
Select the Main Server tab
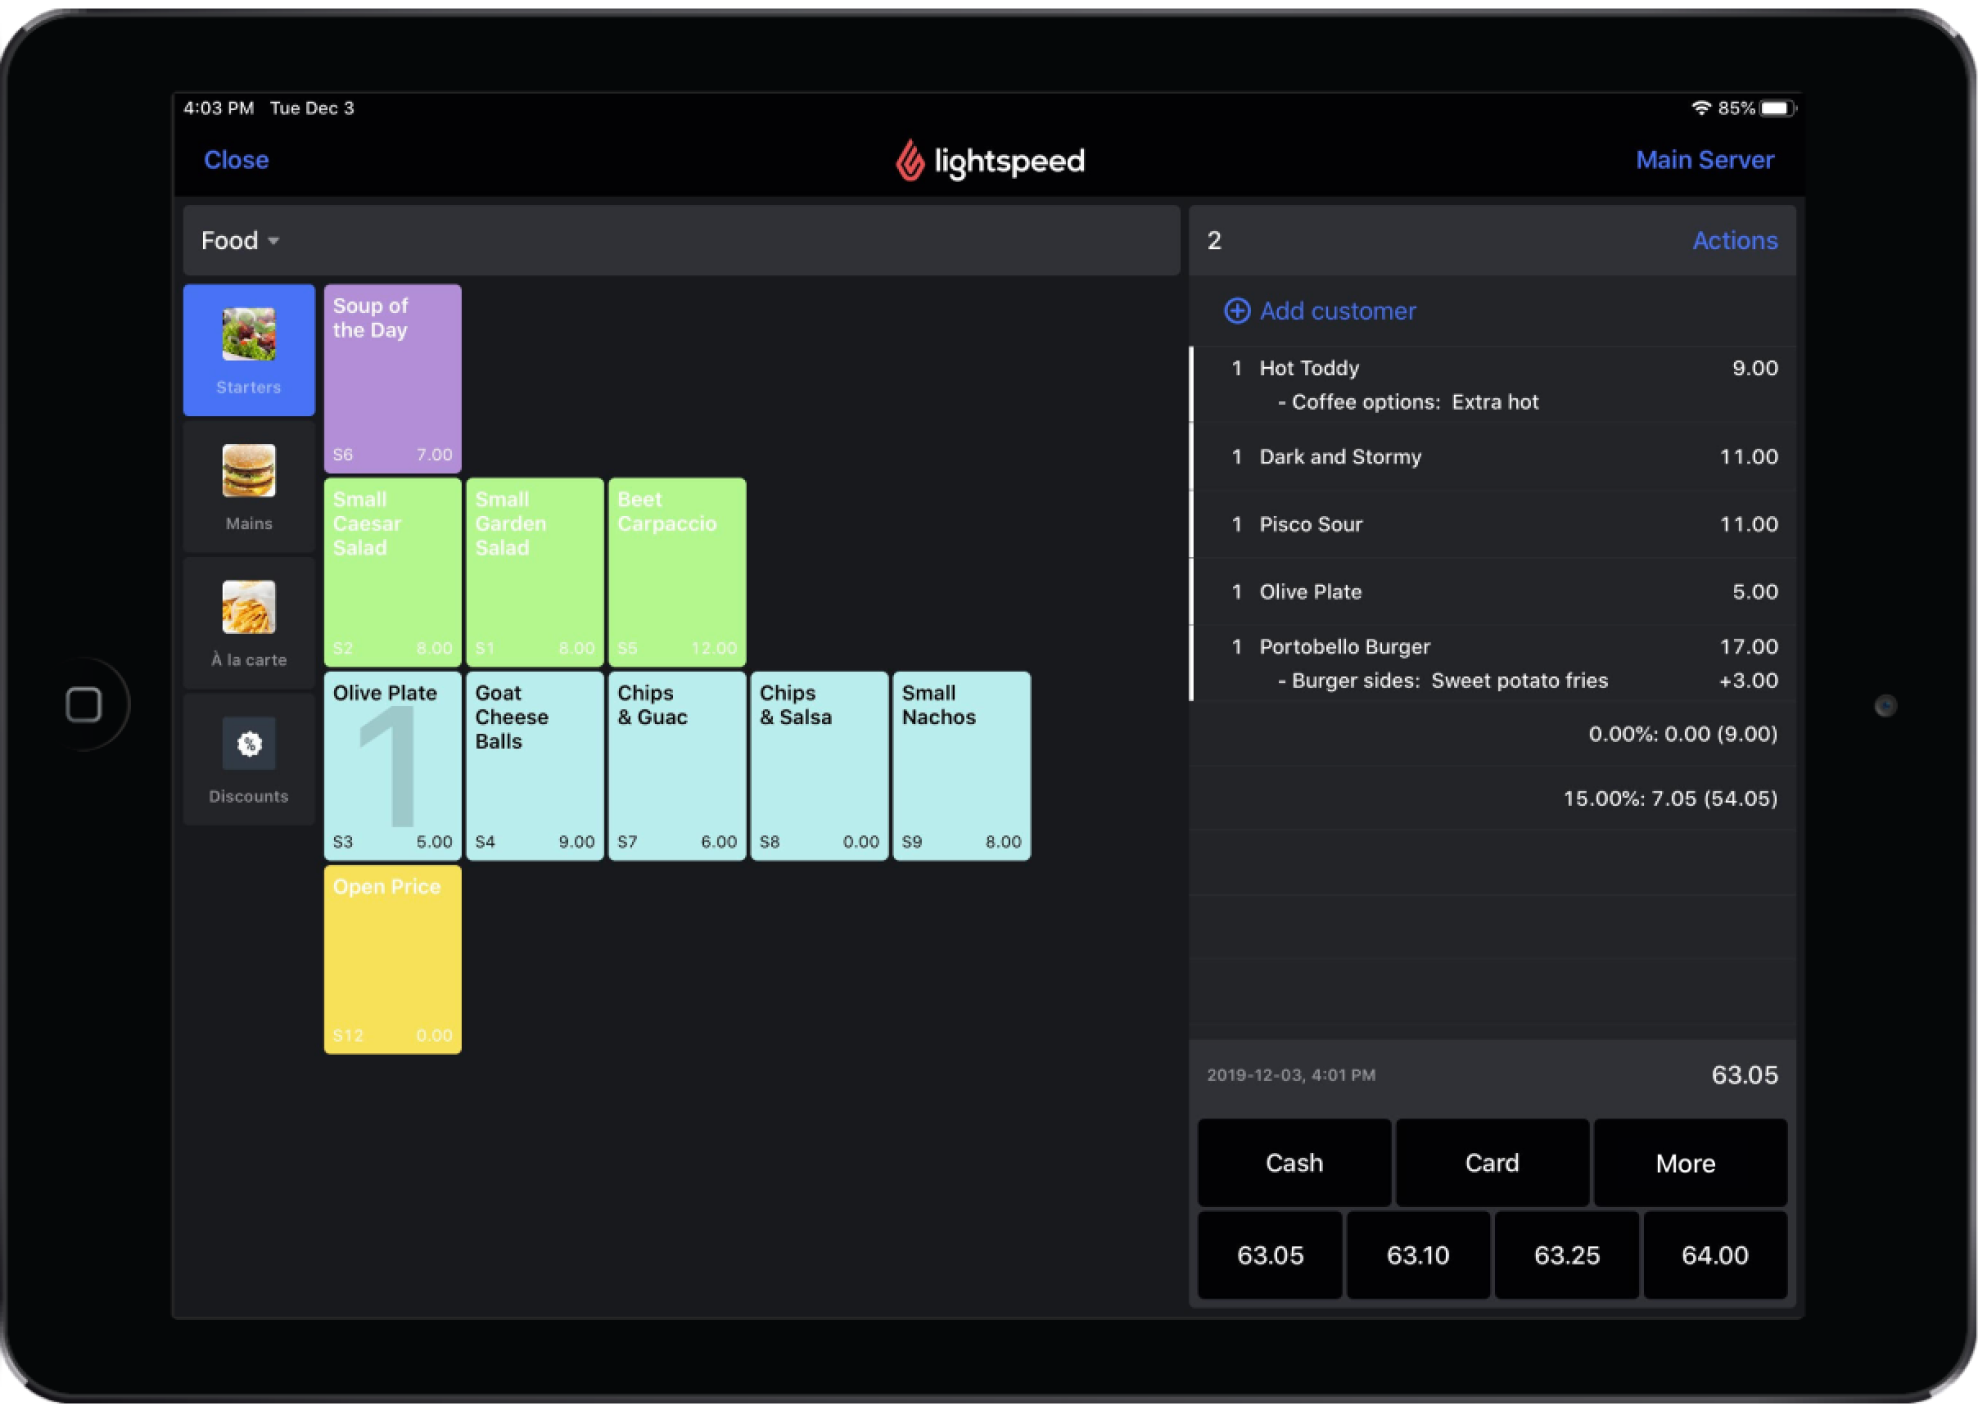1706,159
